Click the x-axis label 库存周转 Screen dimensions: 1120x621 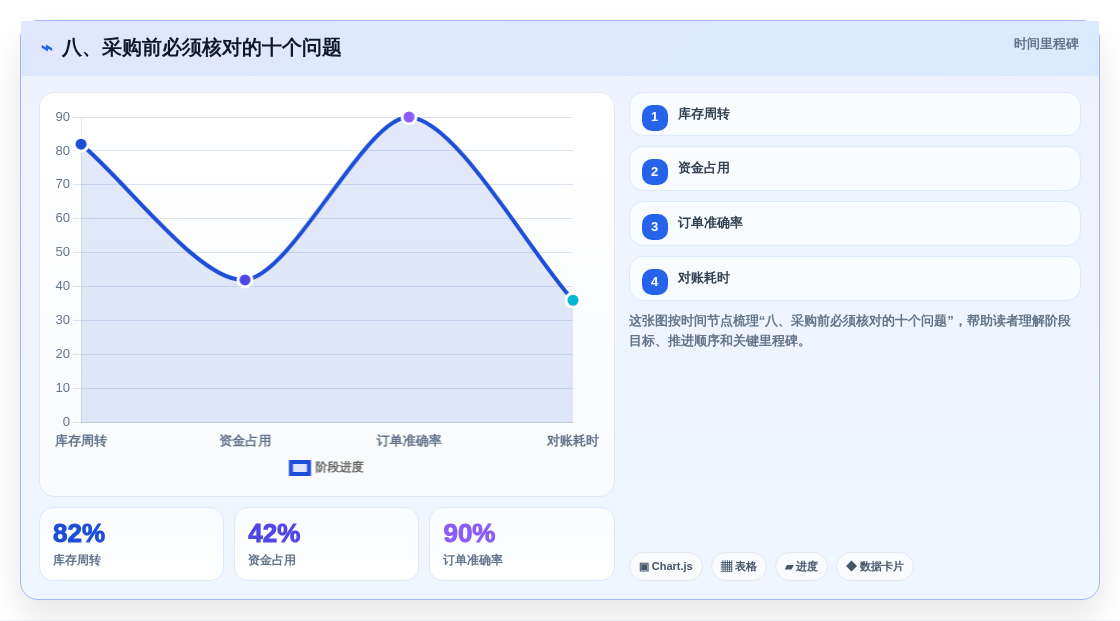tap(81, 441)
